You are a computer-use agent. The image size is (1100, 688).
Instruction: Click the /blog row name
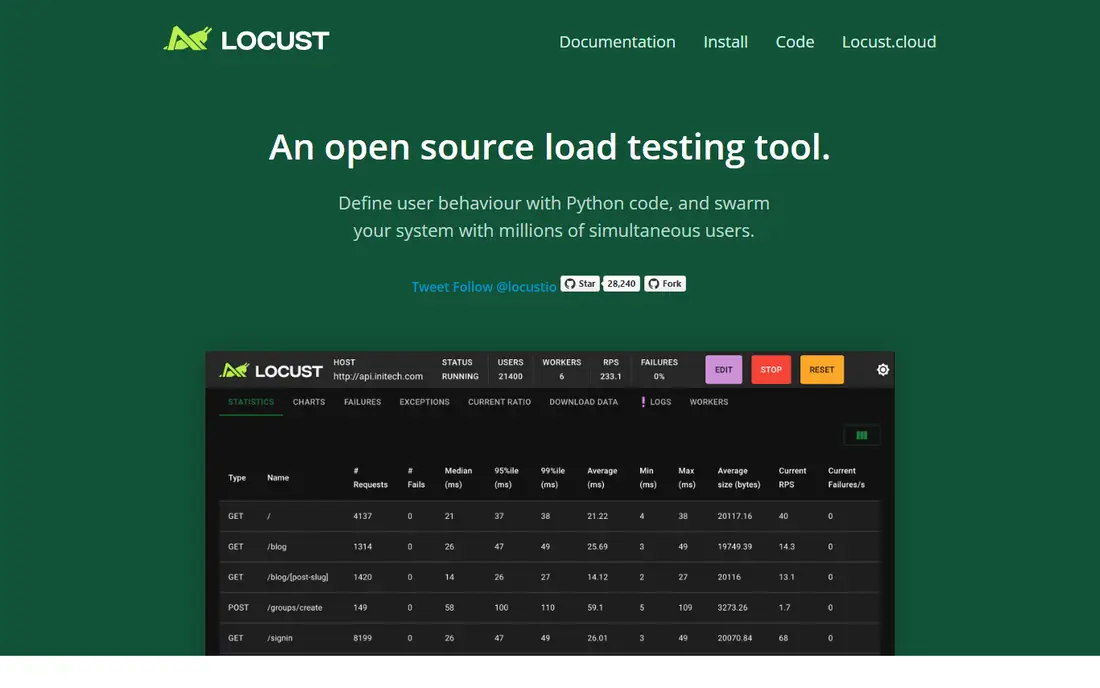pos(276,546)
